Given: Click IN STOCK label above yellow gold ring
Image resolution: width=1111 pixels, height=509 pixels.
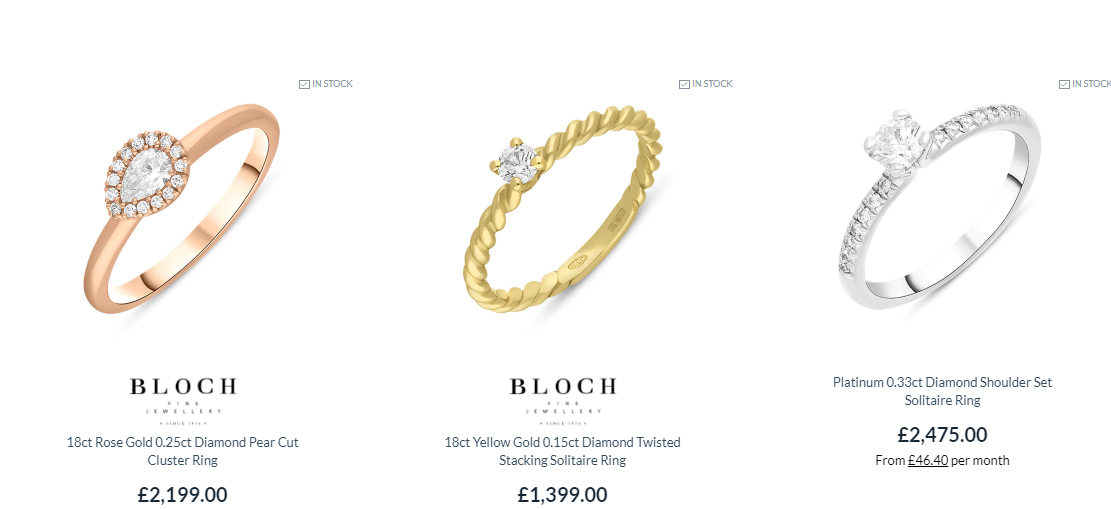Looking at the screenshot, I should (712, 84).
